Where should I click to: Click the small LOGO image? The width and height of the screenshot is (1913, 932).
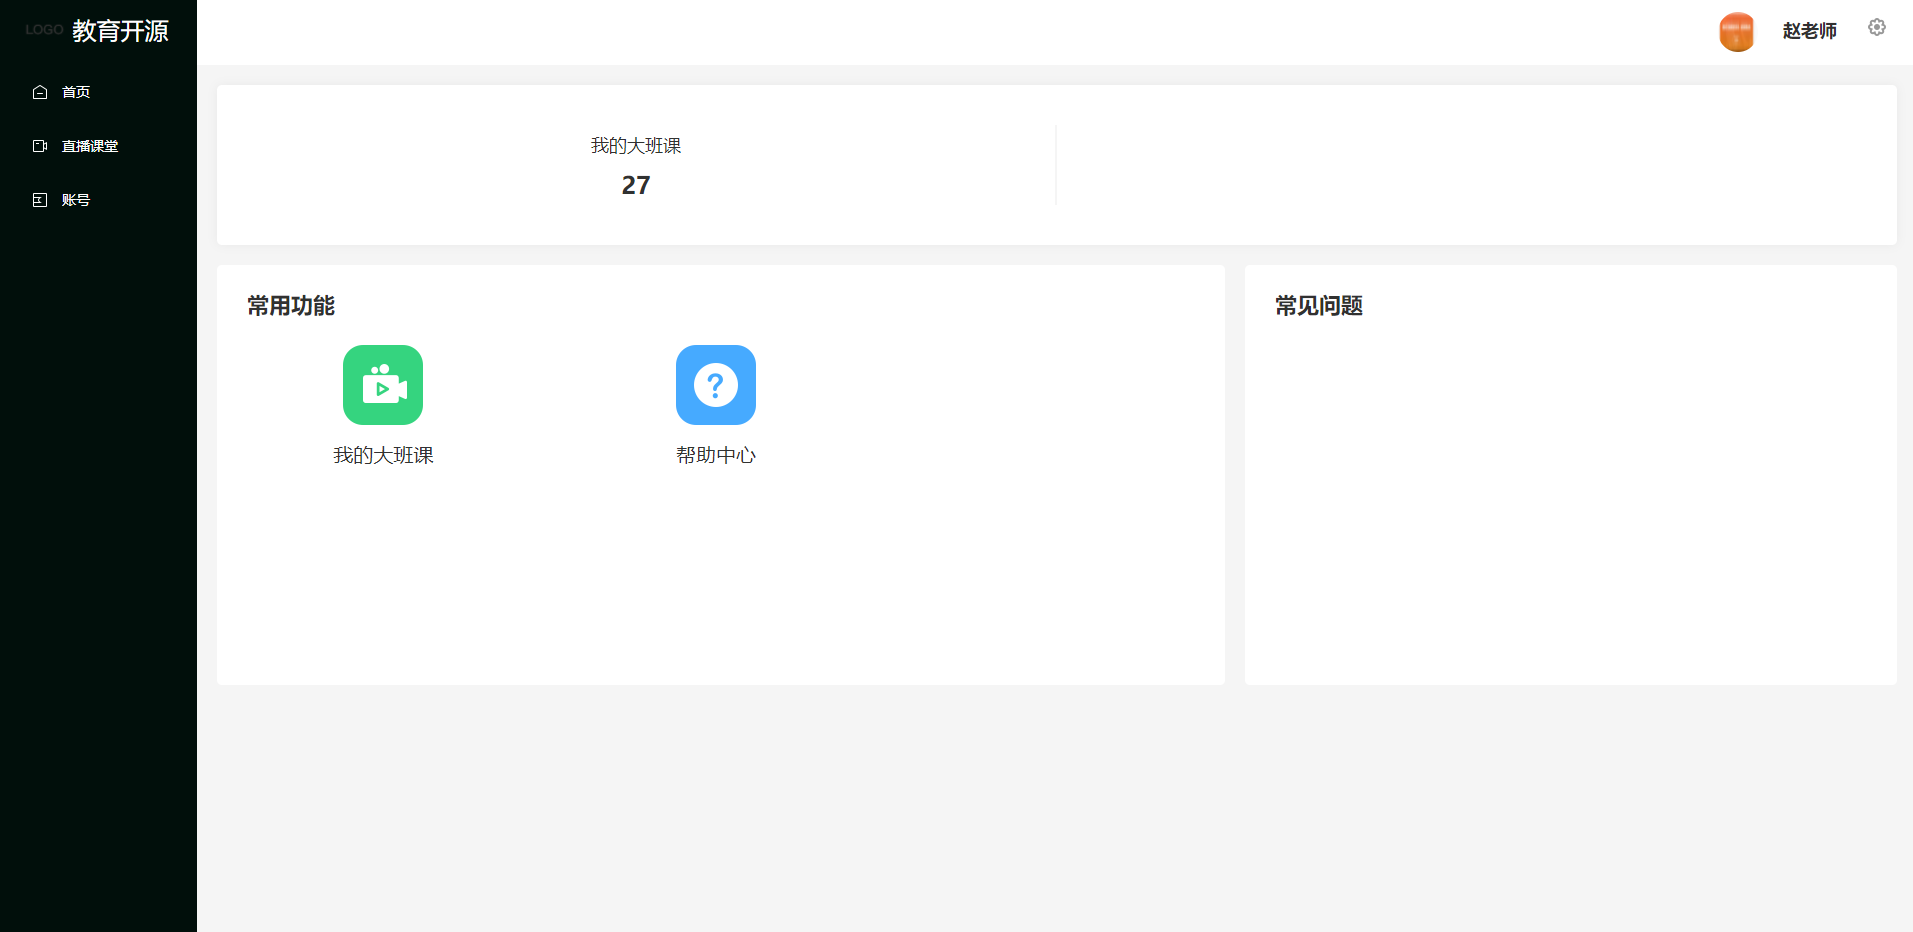coord(44,30)
